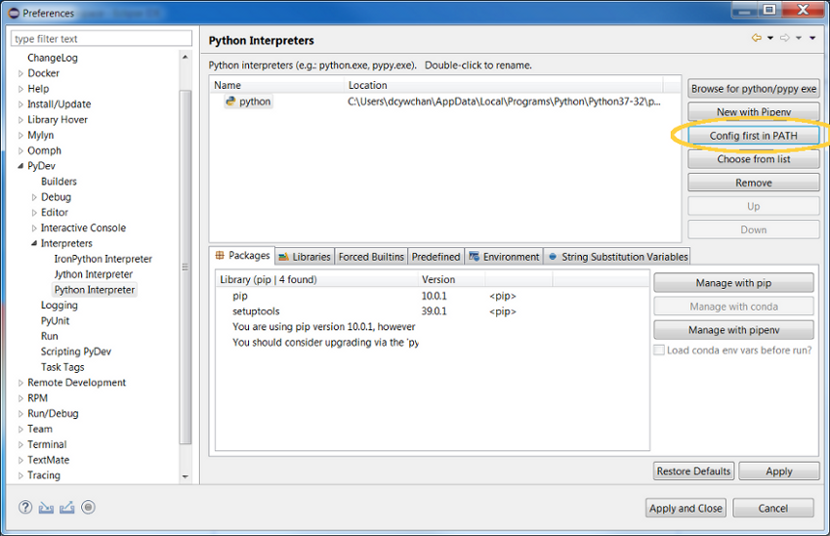Click the yellow Back navigation arrow
The image size is (830, 536).
(x=756, y=39)
